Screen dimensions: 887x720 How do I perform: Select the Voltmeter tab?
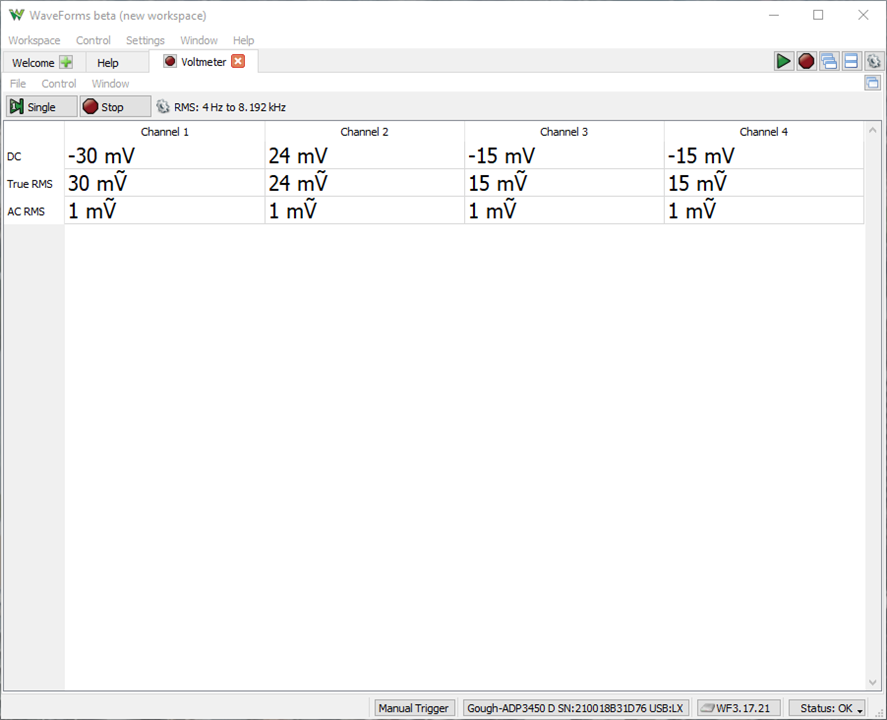click(x=204, y=61)
